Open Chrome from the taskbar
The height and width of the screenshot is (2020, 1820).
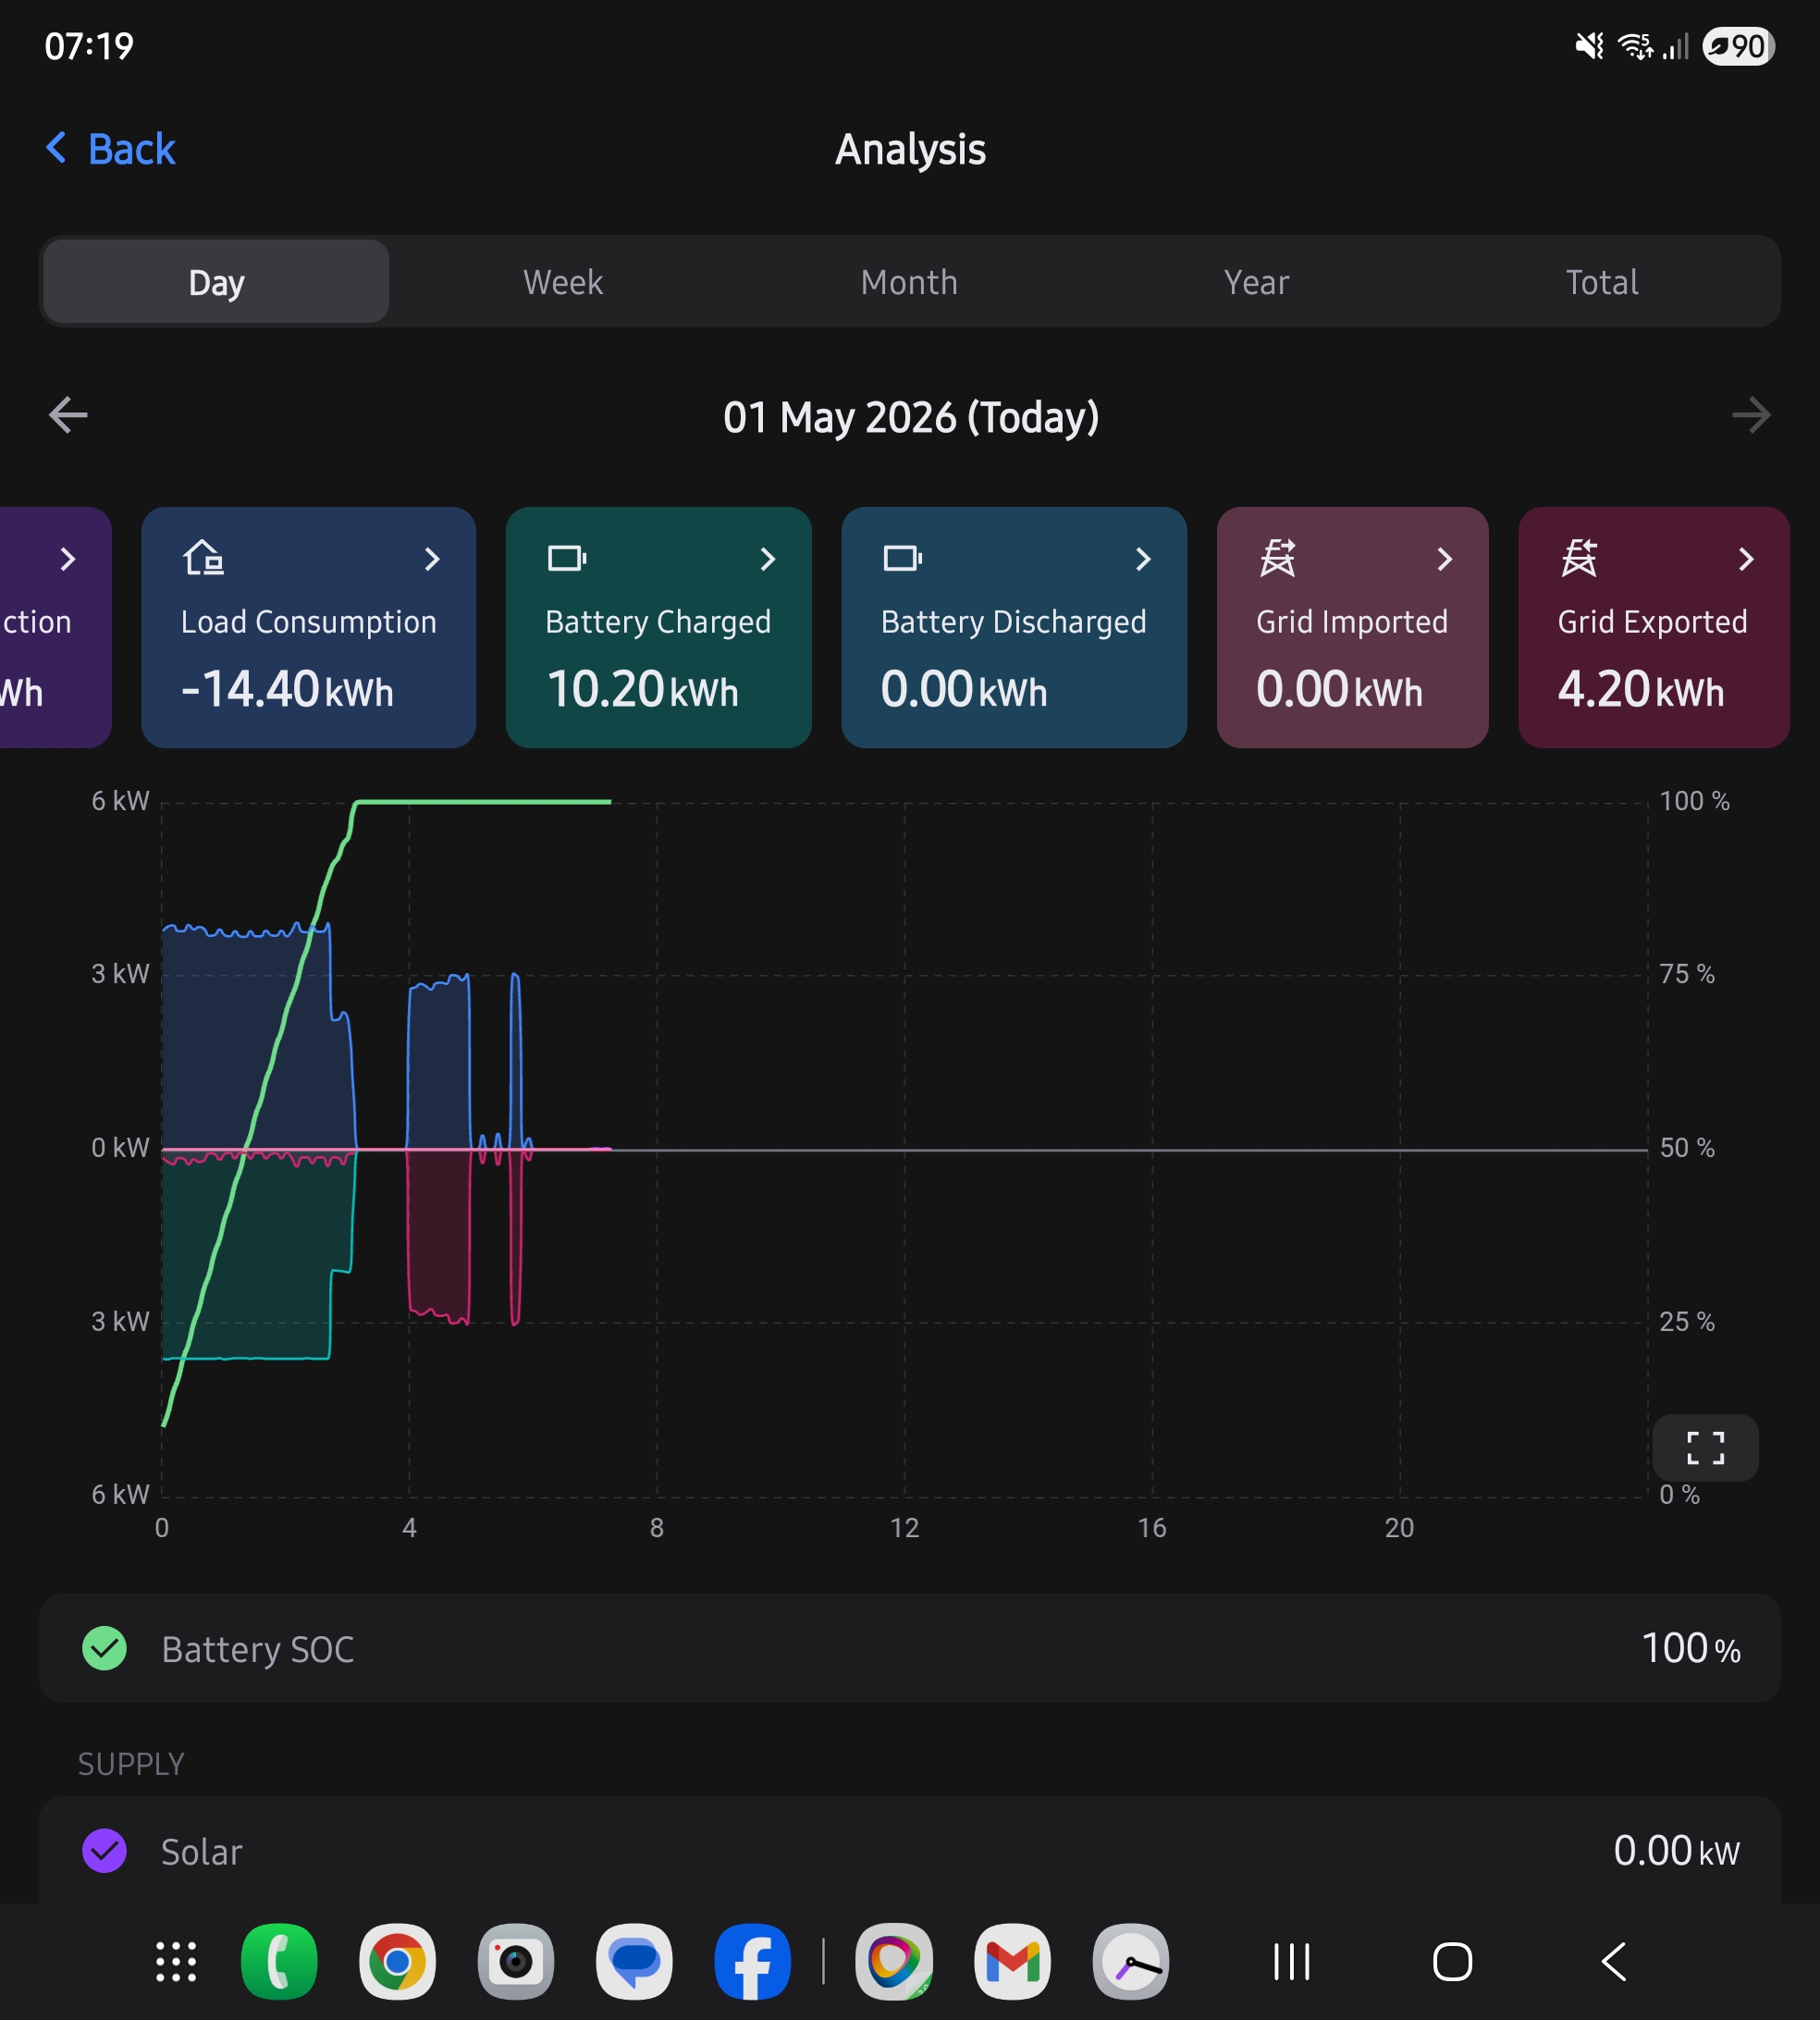click(x=397, y=1961)
